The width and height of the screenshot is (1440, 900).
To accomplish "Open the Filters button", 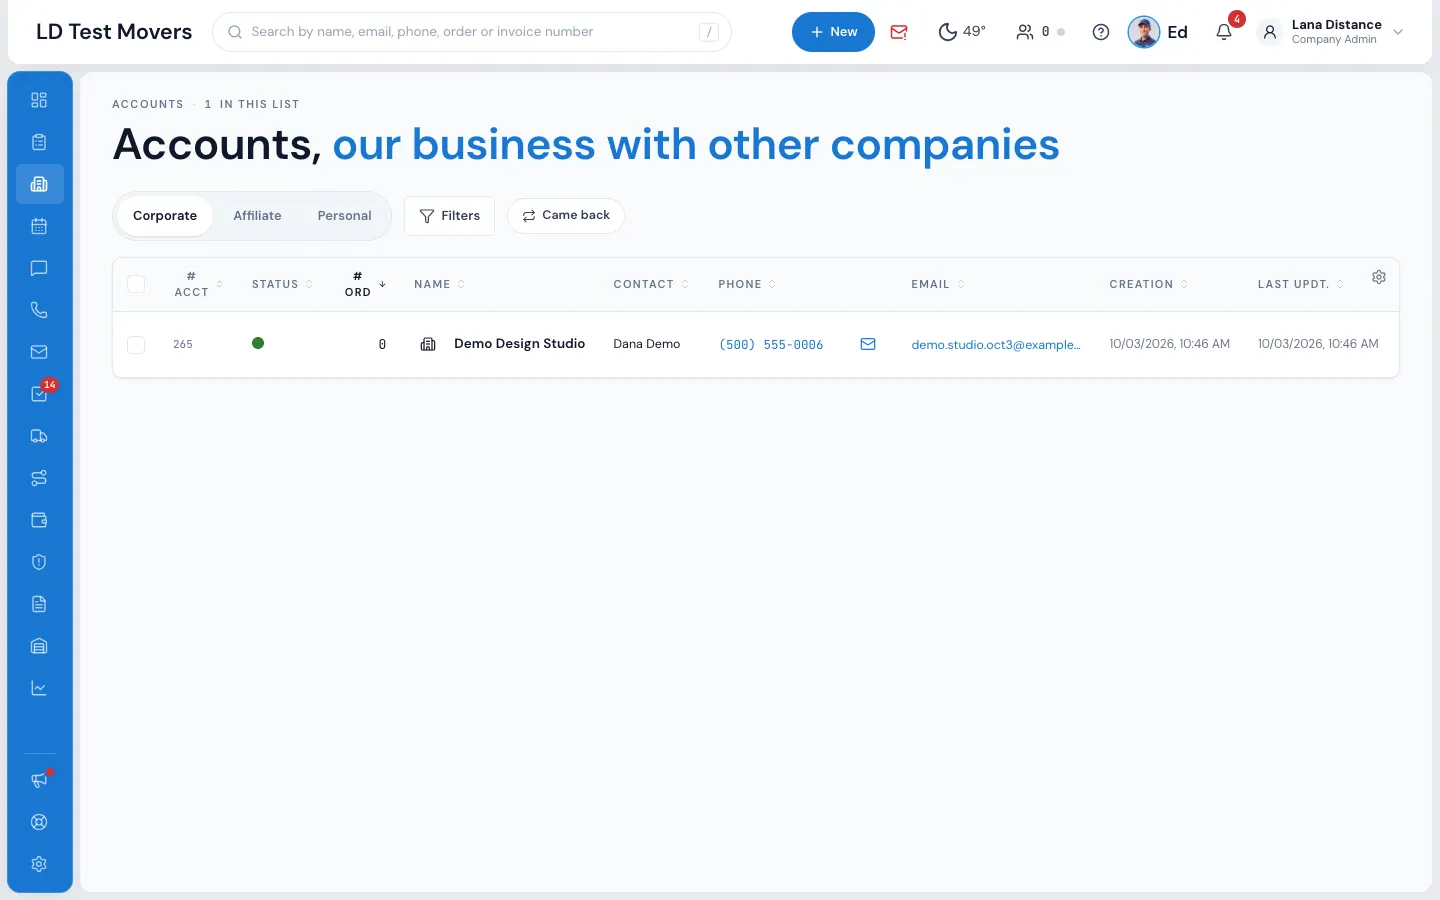I will [449, 216].
